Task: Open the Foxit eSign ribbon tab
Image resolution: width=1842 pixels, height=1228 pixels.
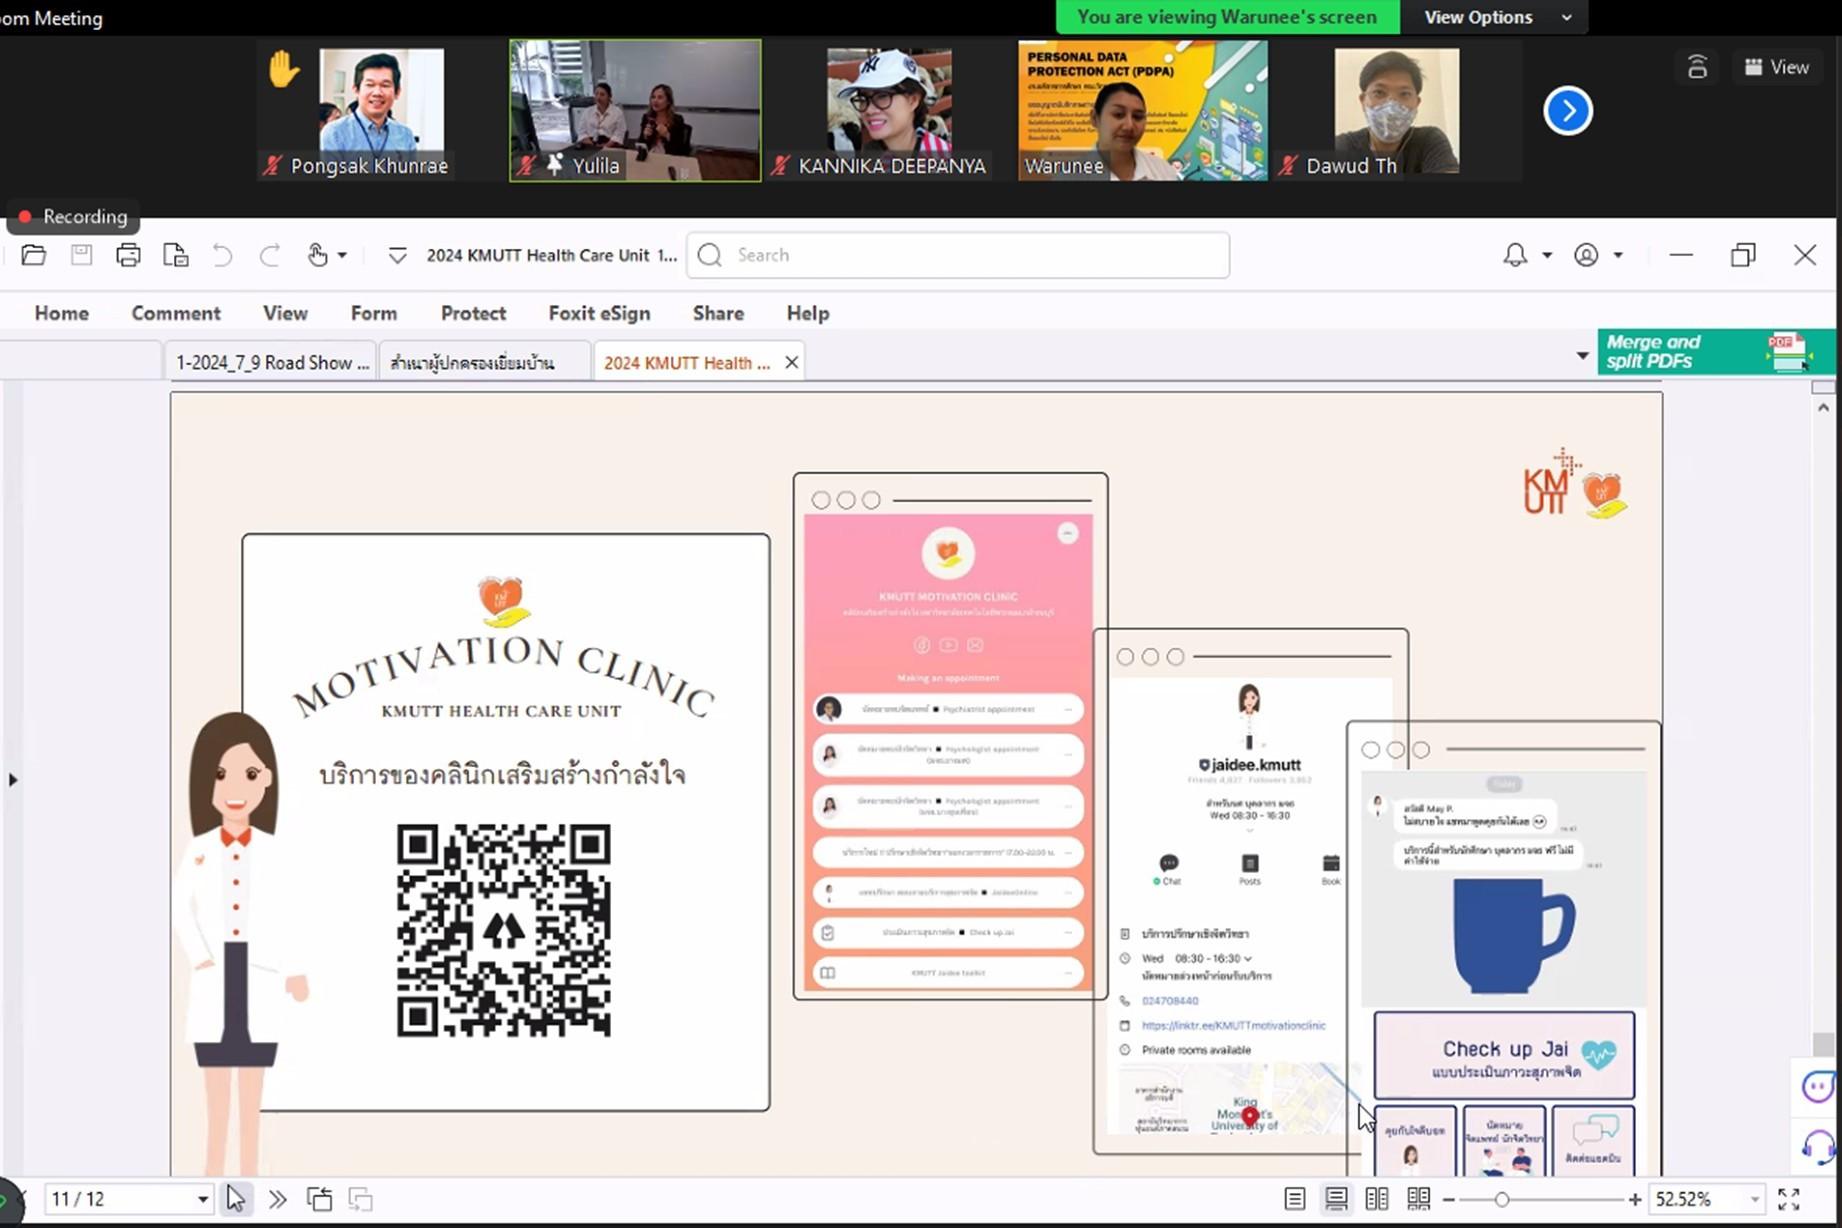Action: [x=599, y=313]
